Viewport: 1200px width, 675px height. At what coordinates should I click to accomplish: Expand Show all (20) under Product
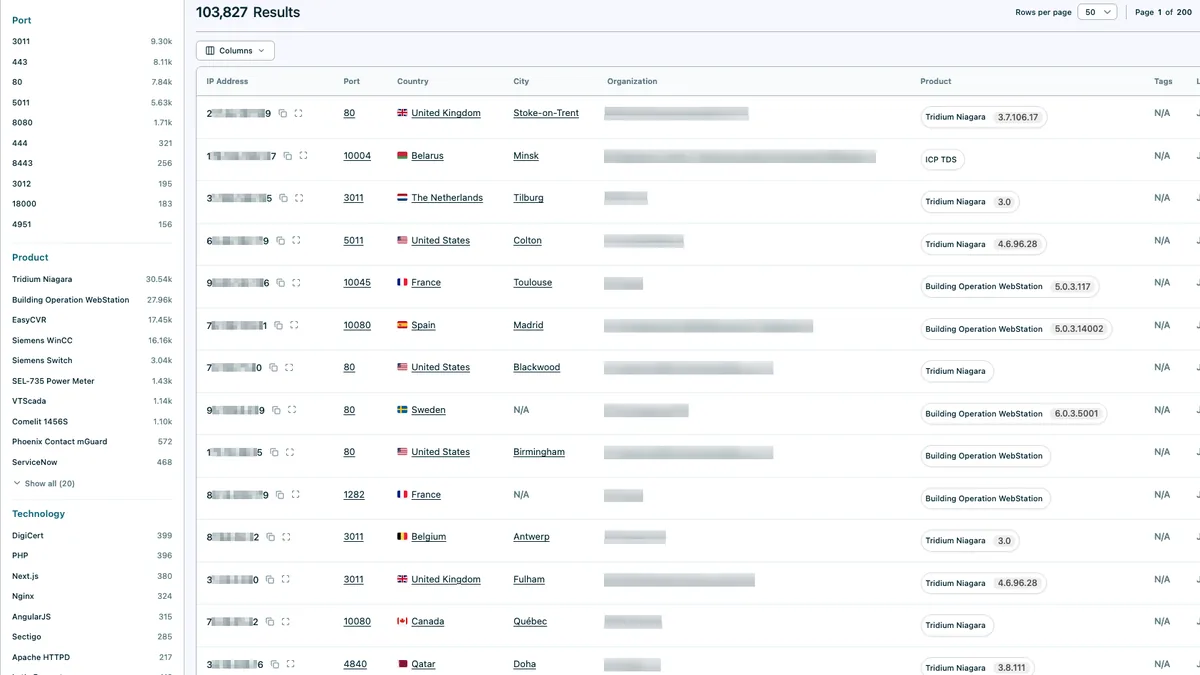(44, 484)
